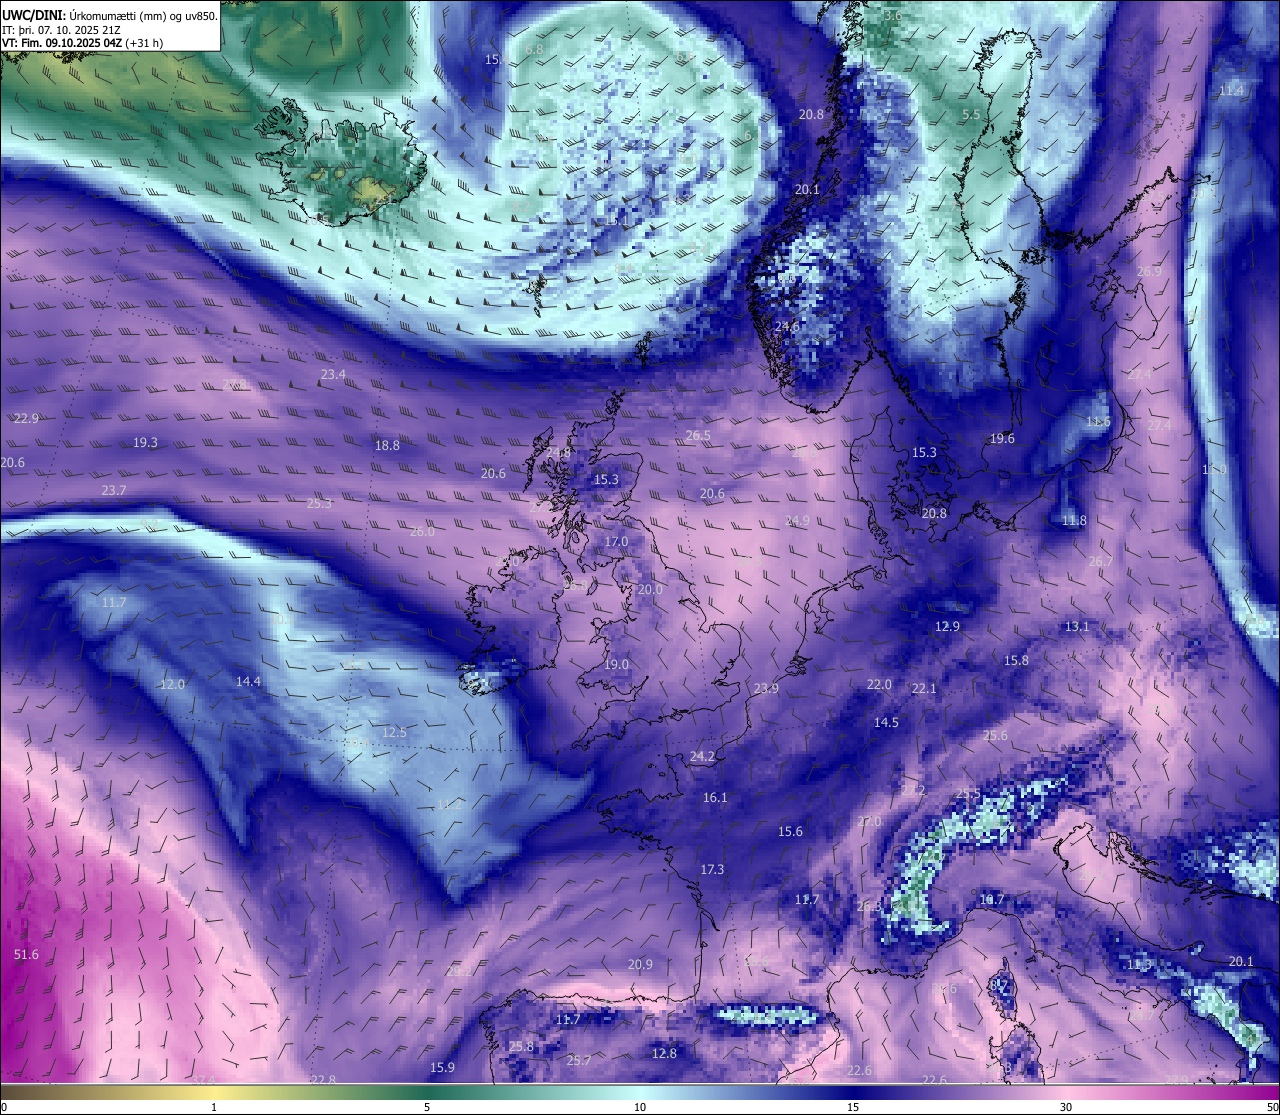Click the 11.4 value in the northeast
The image size is (1280, 1115).
1231,90
